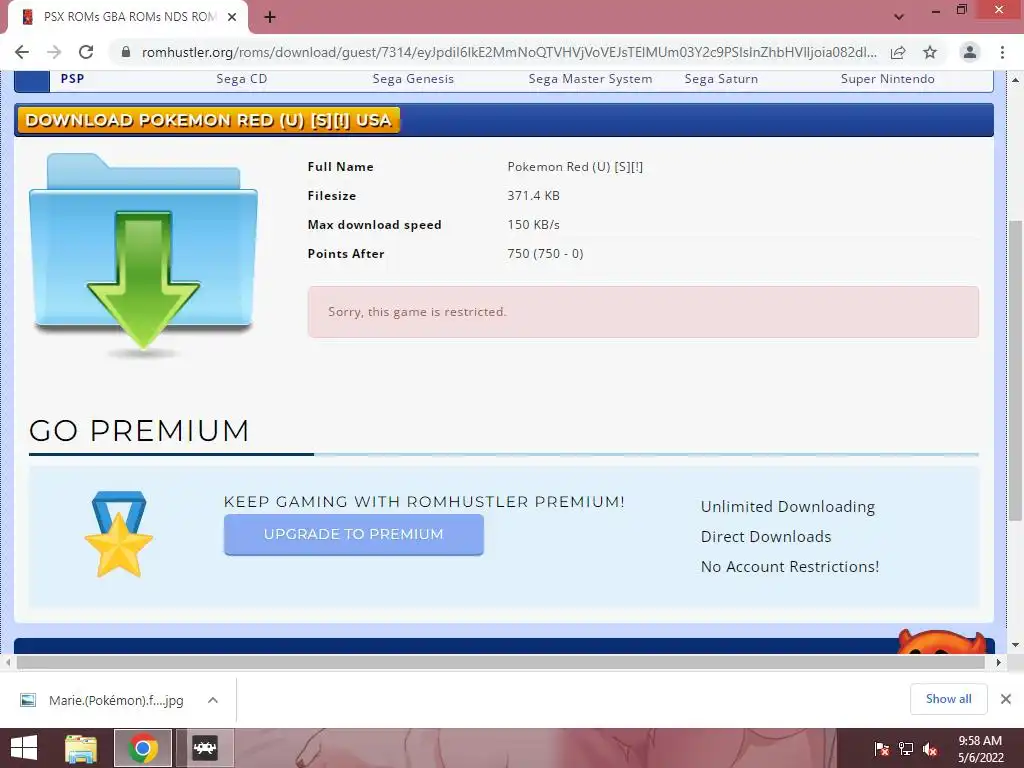Open the retro game emulator taskbar icon

click(x=205, y=748)
